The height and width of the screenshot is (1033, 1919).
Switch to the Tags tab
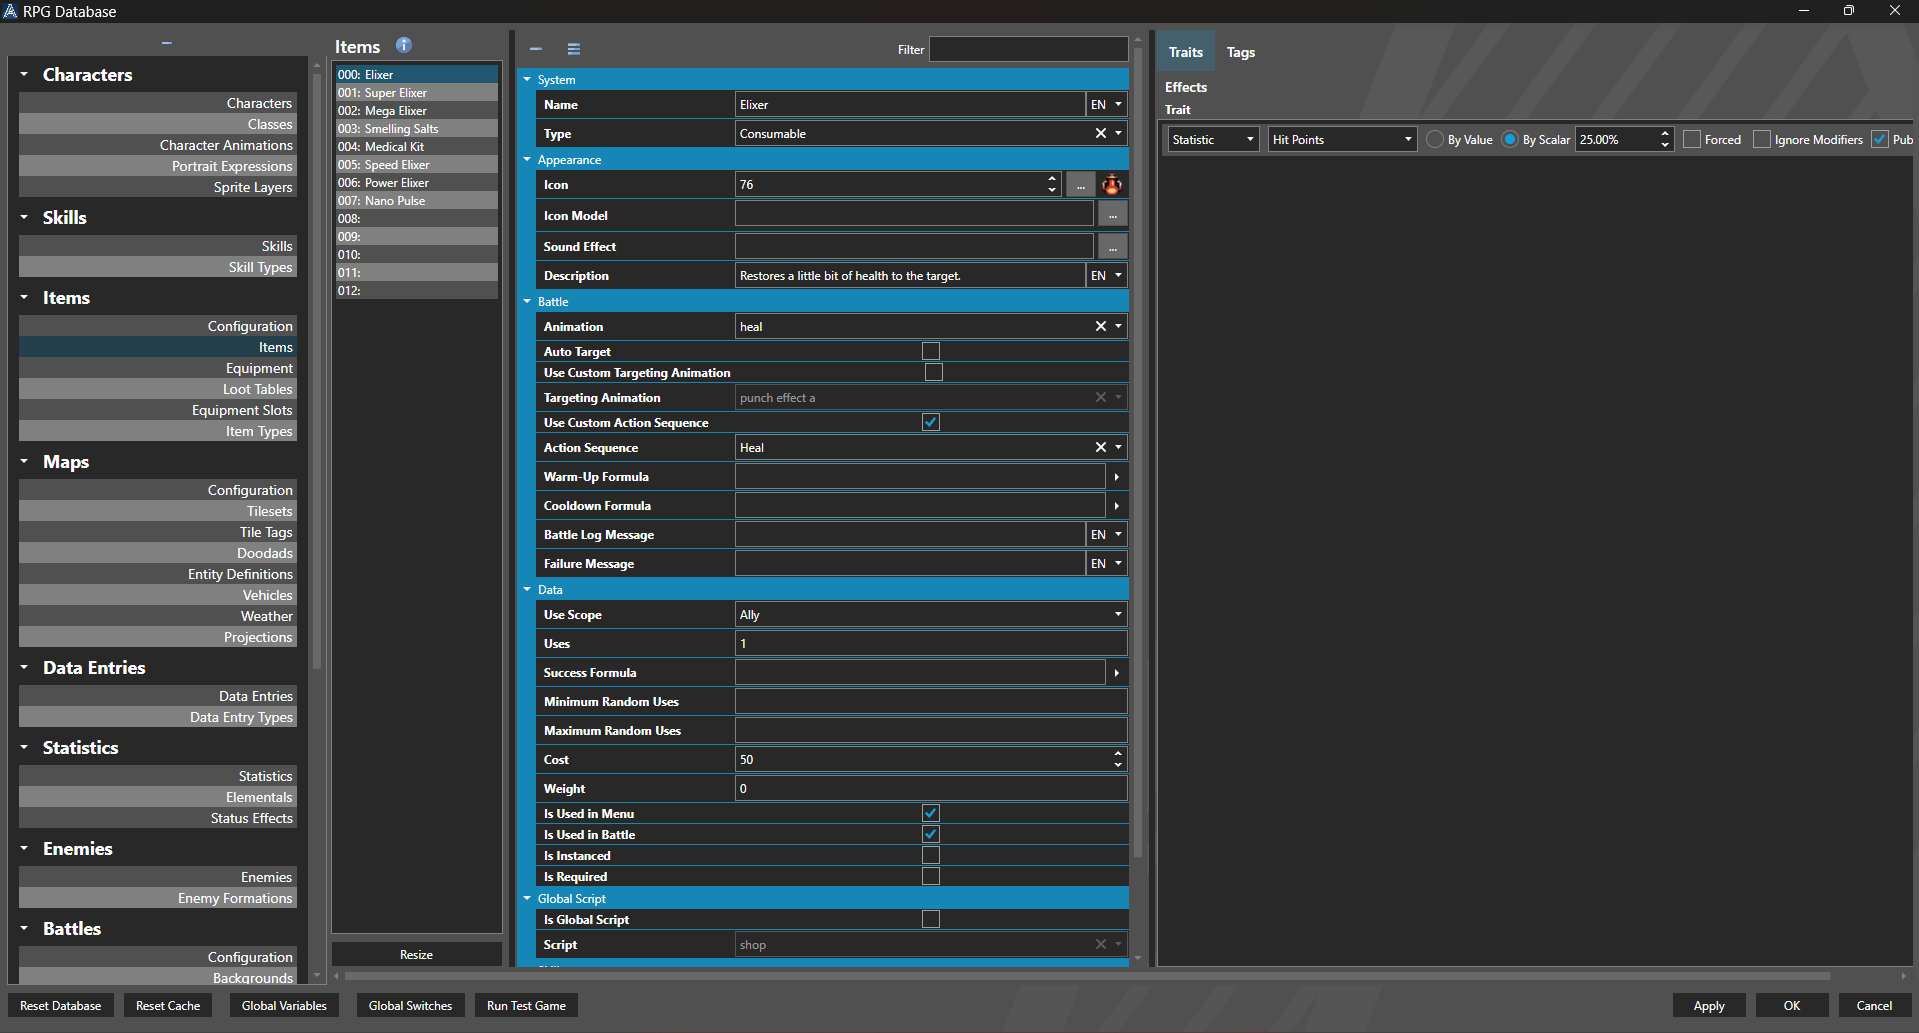(1240, 52)
